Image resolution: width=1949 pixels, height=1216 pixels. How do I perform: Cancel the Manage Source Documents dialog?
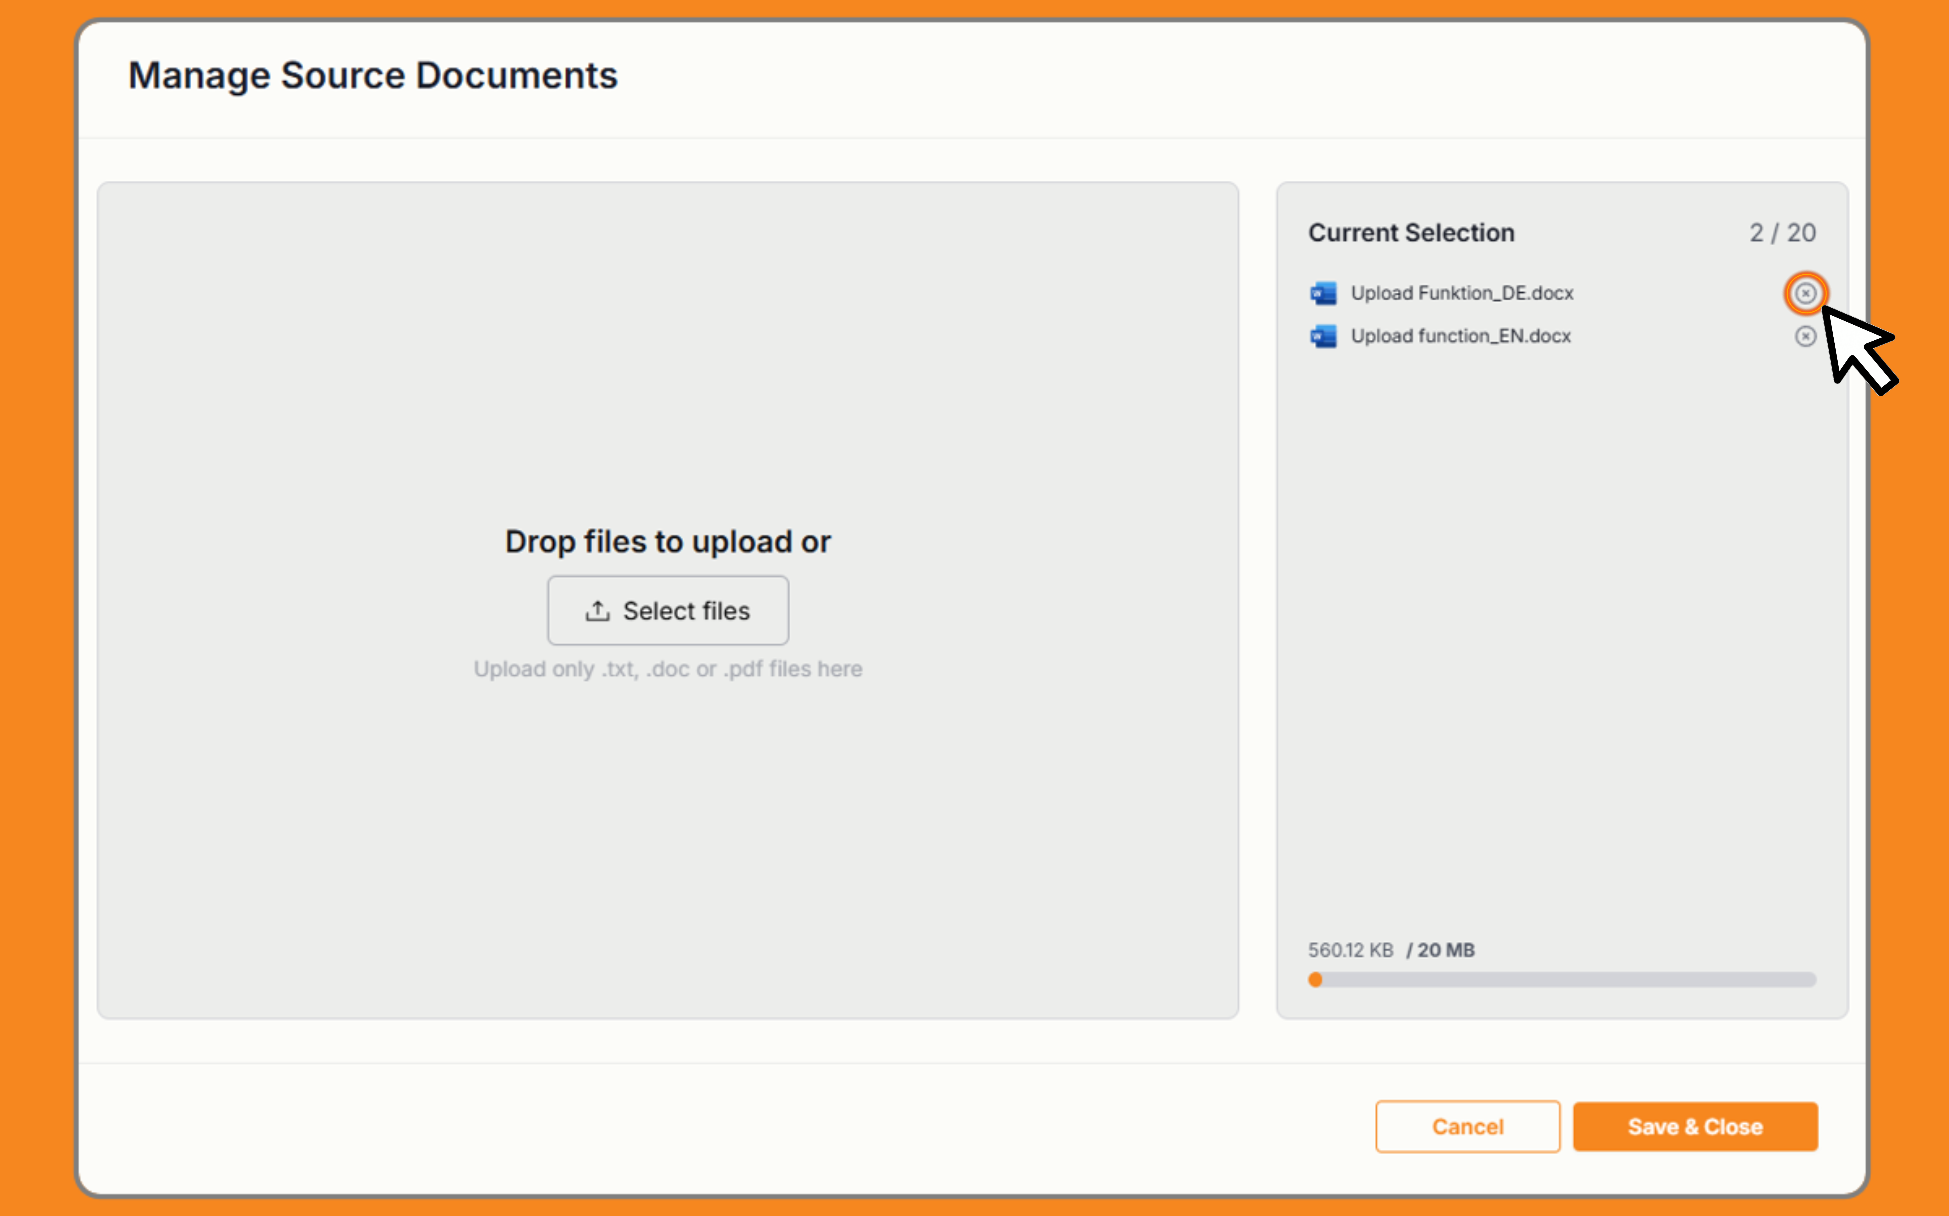point(1467,1127)
